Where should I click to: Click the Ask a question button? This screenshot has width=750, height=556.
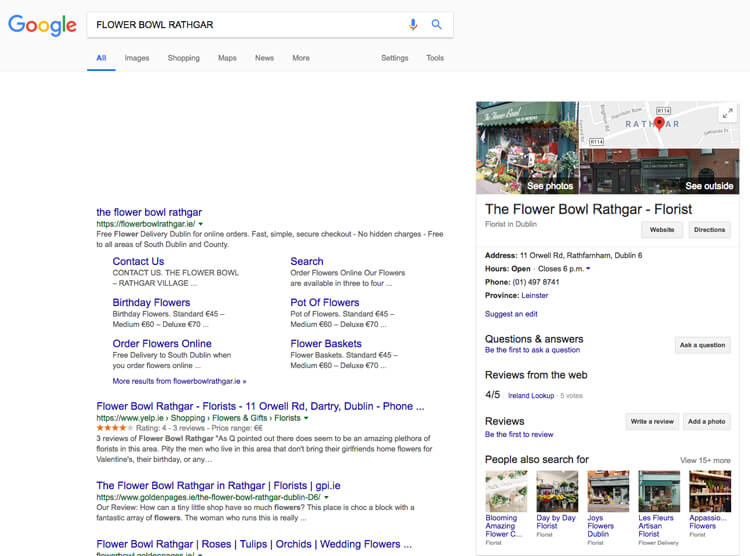(x=702, y=345)
